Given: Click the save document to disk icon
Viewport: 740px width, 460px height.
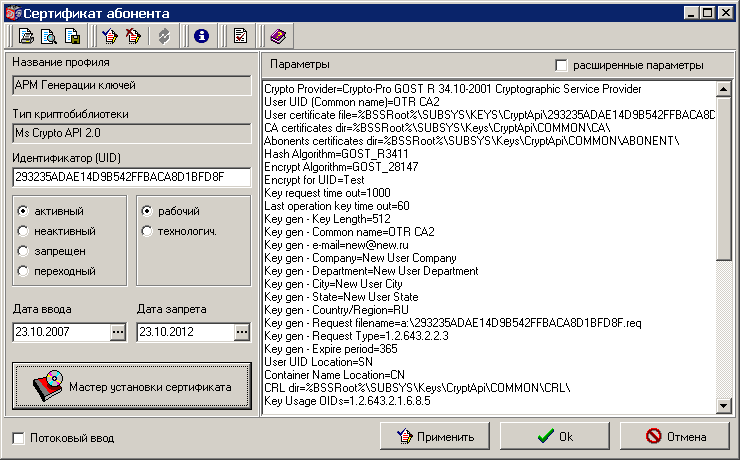Looking at the screenshot, I should 72,36.
